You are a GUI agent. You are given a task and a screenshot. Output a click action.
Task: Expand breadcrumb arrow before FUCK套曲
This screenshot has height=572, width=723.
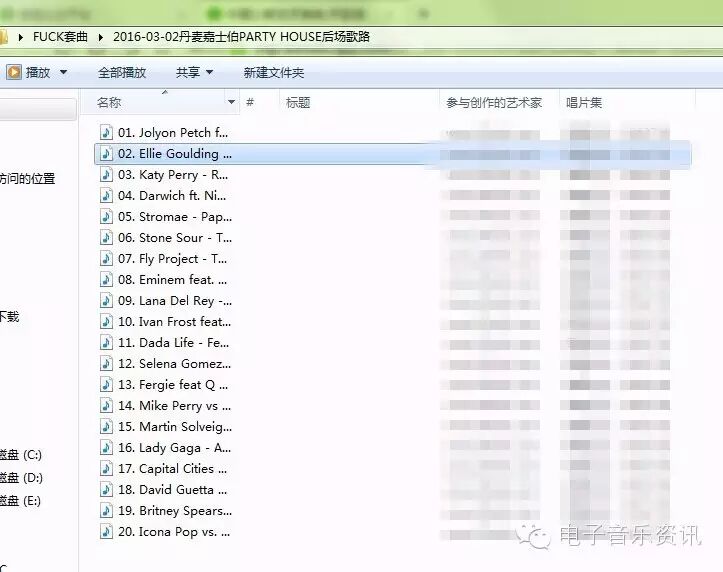coord(21,37)
